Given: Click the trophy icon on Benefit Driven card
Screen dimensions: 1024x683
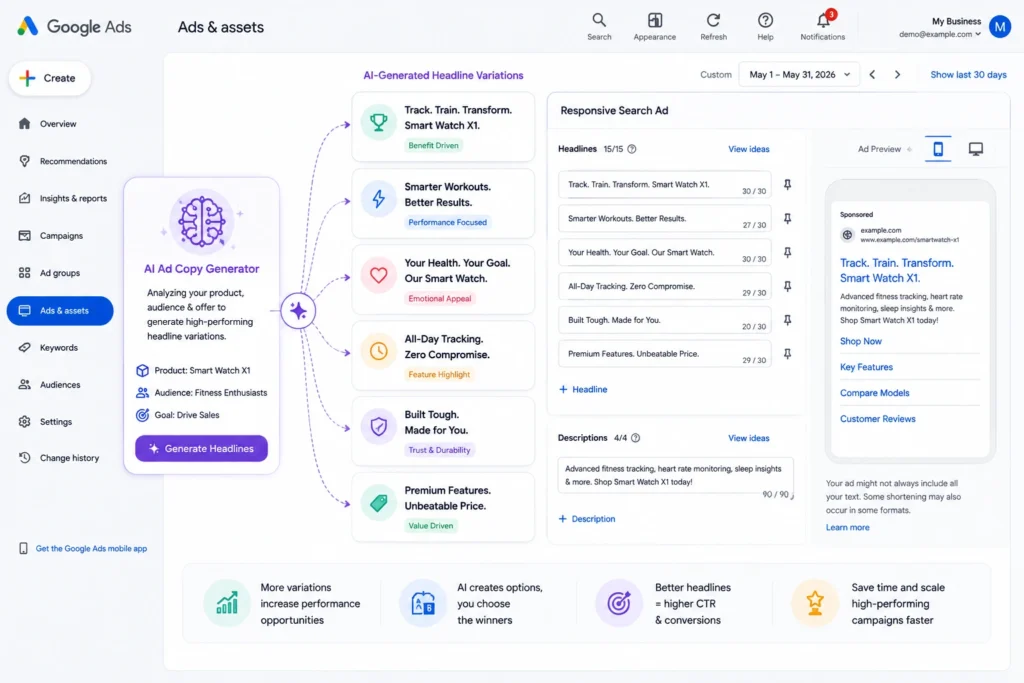Looking at the screenshot, I should click(379, 122).
